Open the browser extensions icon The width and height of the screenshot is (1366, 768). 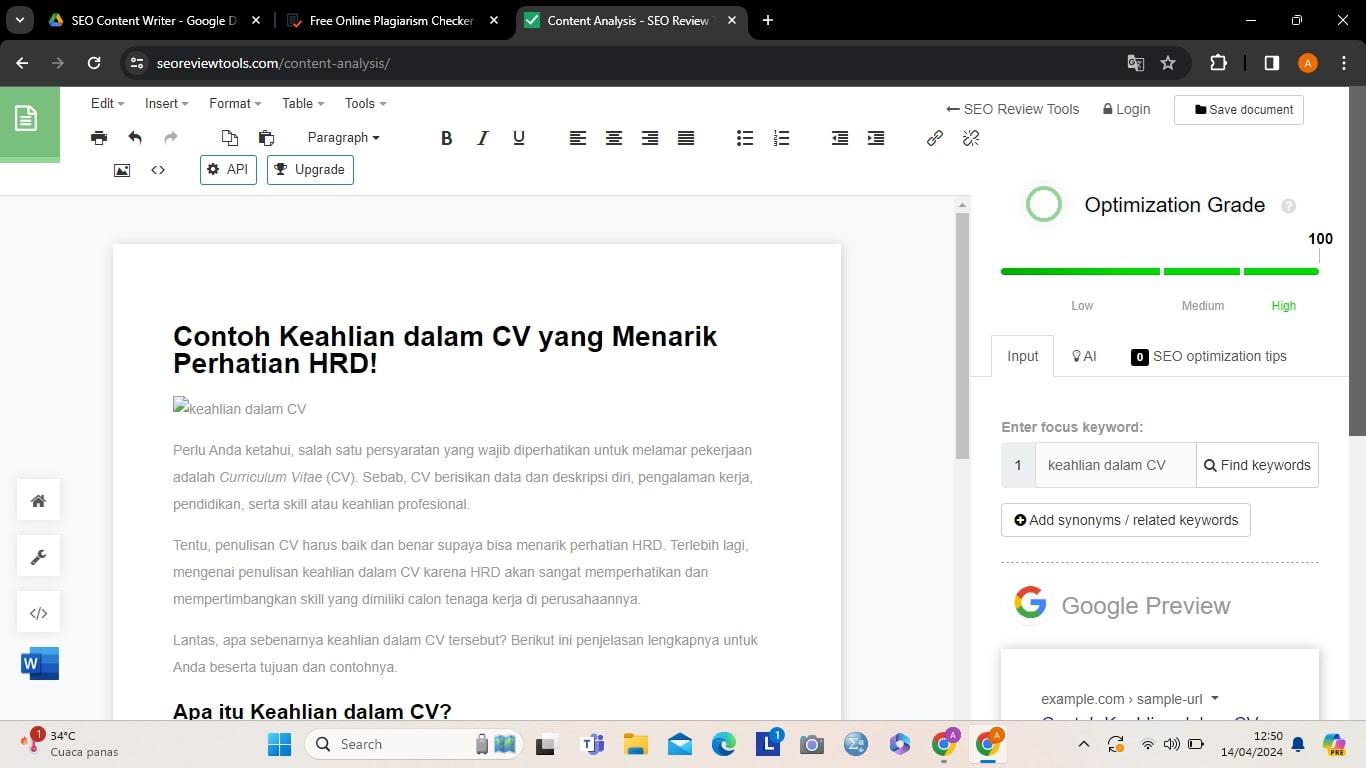[x=1218, y=63]
